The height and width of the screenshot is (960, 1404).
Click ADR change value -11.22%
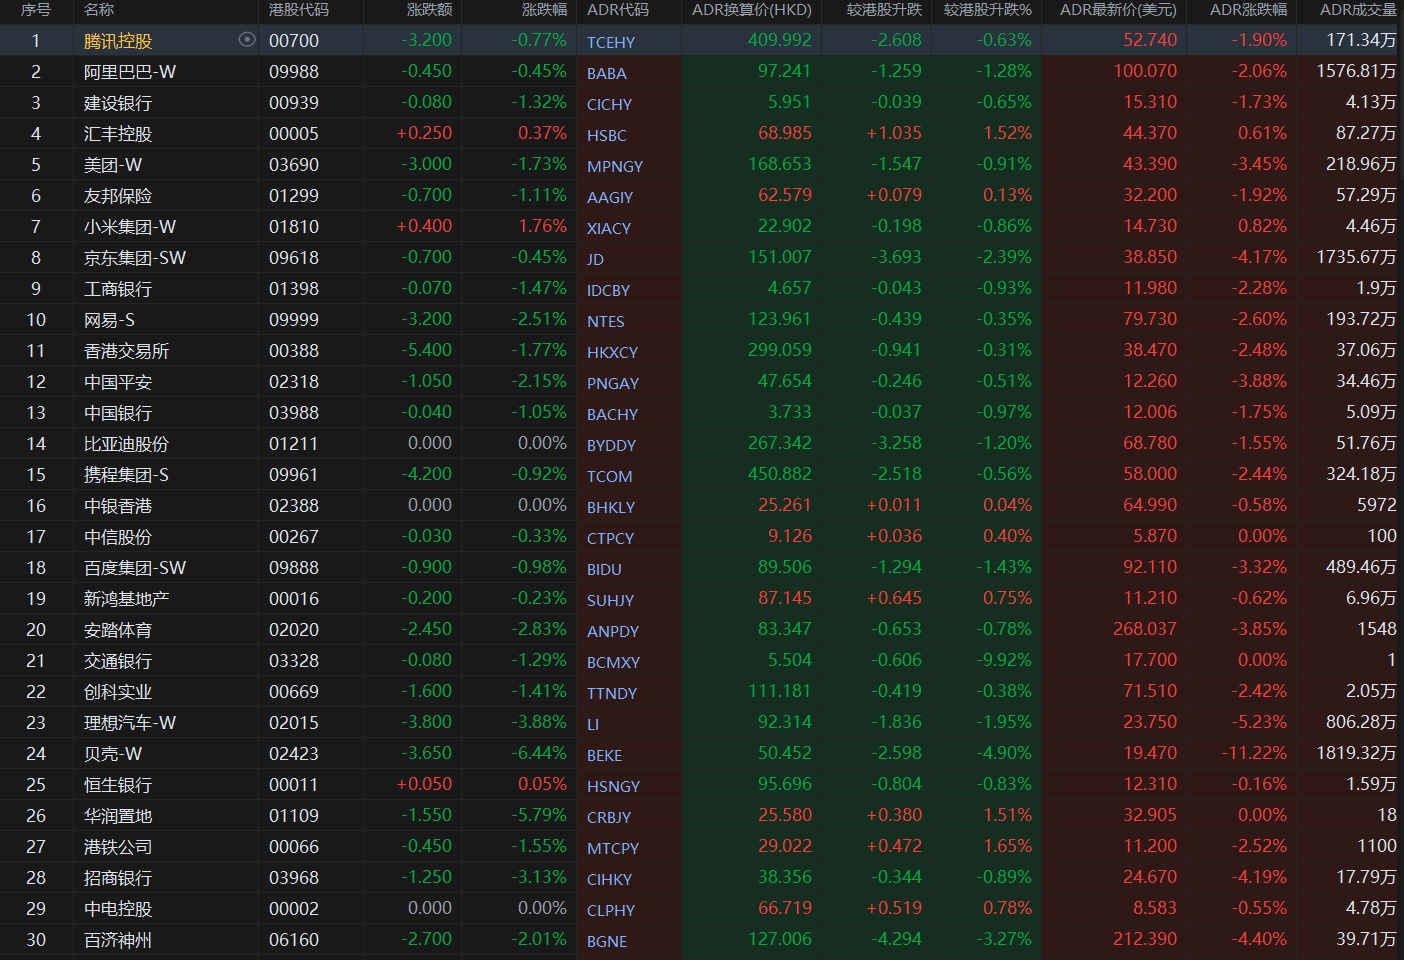[x=1254, y=753]
